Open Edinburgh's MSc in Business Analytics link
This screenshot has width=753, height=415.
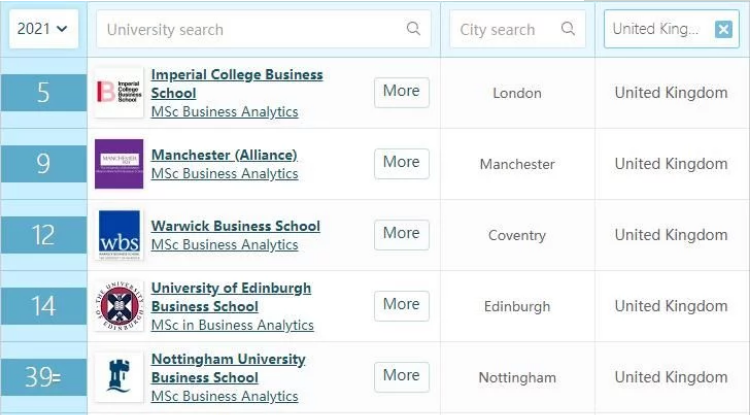coord(232,325)
